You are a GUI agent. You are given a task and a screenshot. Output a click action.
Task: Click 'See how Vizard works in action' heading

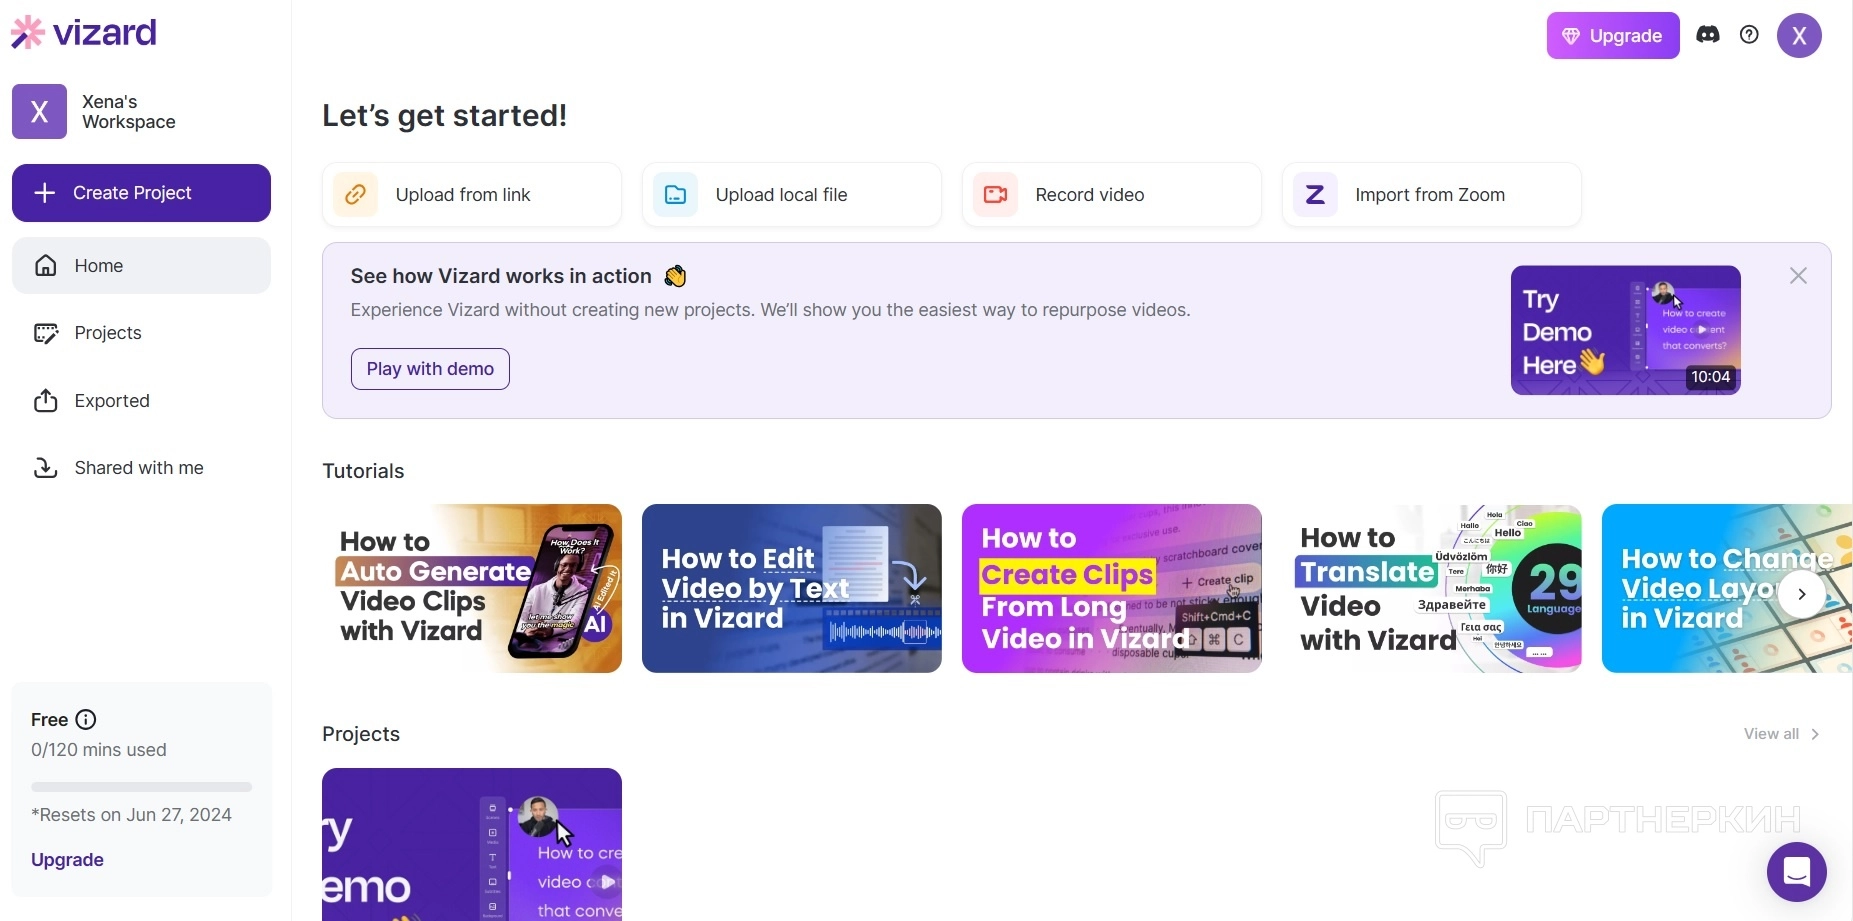click(501, 276)
